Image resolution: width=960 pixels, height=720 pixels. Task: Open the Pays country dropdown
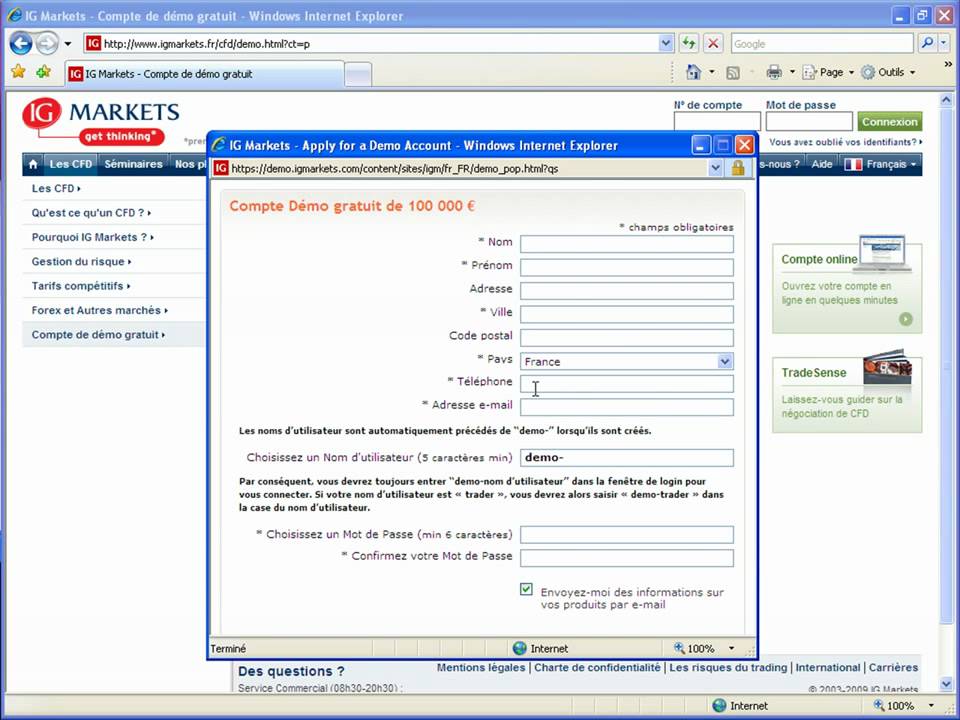click(626, 361)
